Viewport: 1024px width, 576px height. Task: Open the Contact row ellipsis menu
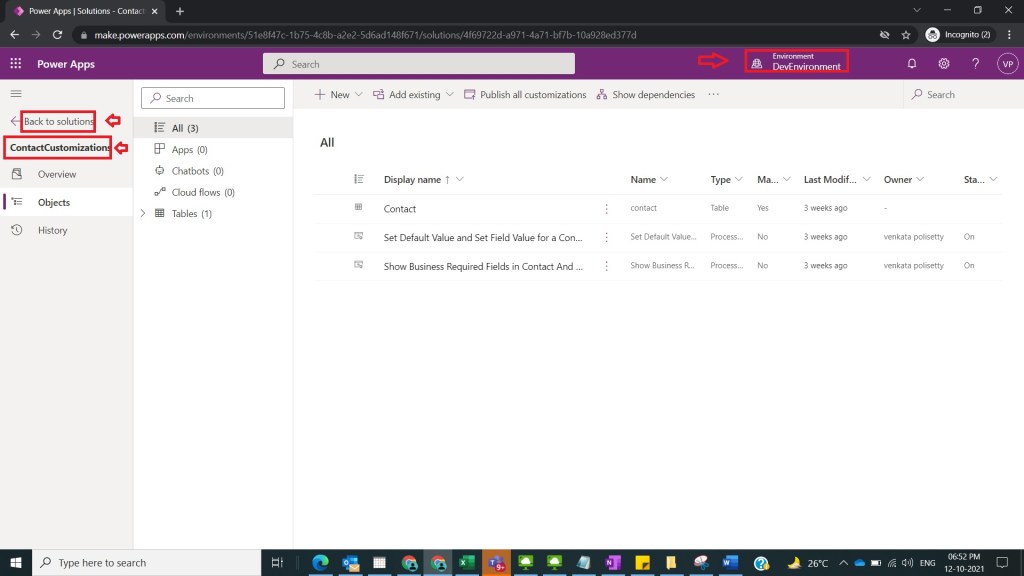606,208
